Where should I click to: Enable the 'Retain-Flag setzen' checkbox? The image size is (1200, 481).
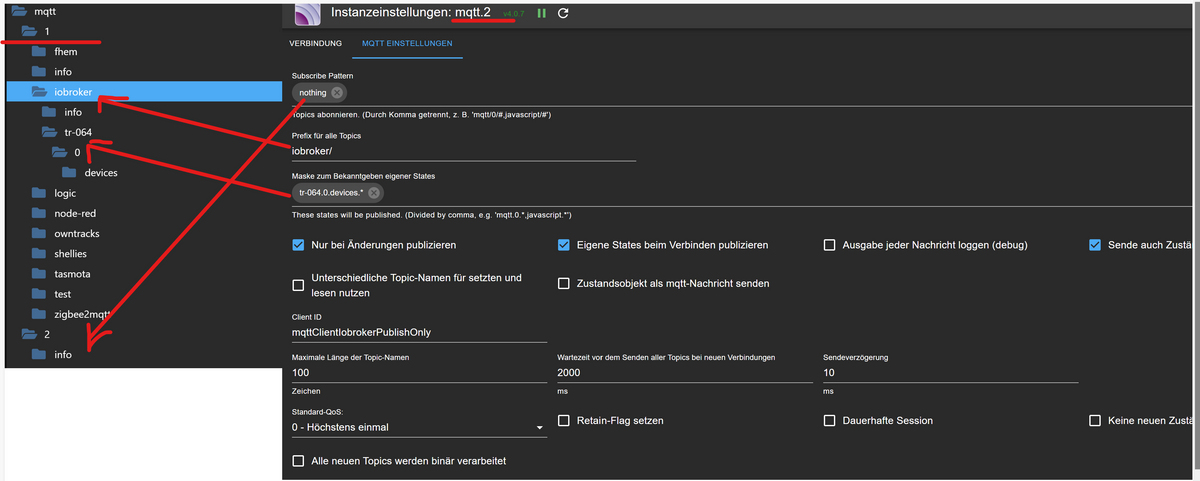(564, 421)
